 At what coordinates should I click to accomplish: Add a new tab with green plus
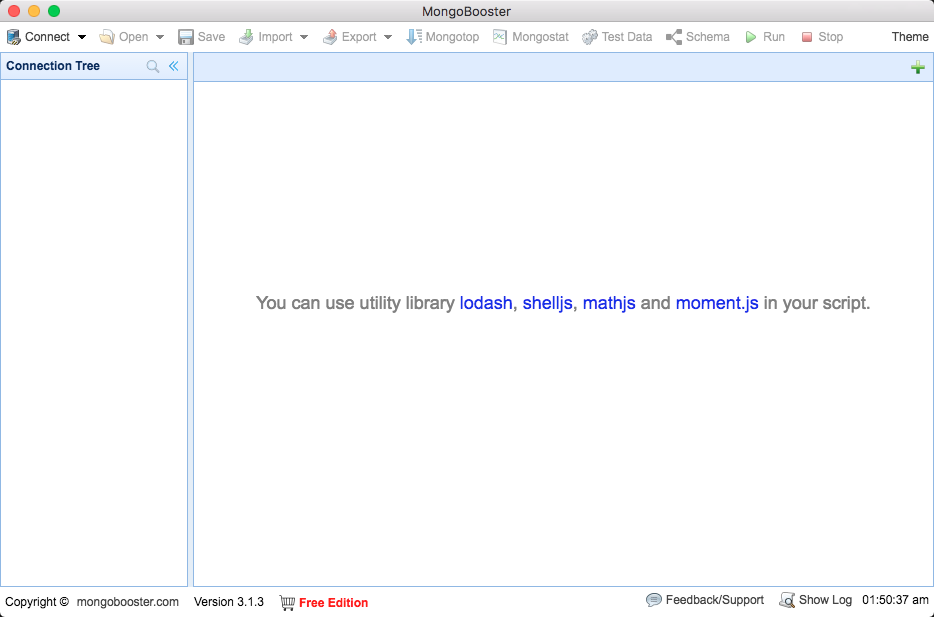(x=918, y=67)
